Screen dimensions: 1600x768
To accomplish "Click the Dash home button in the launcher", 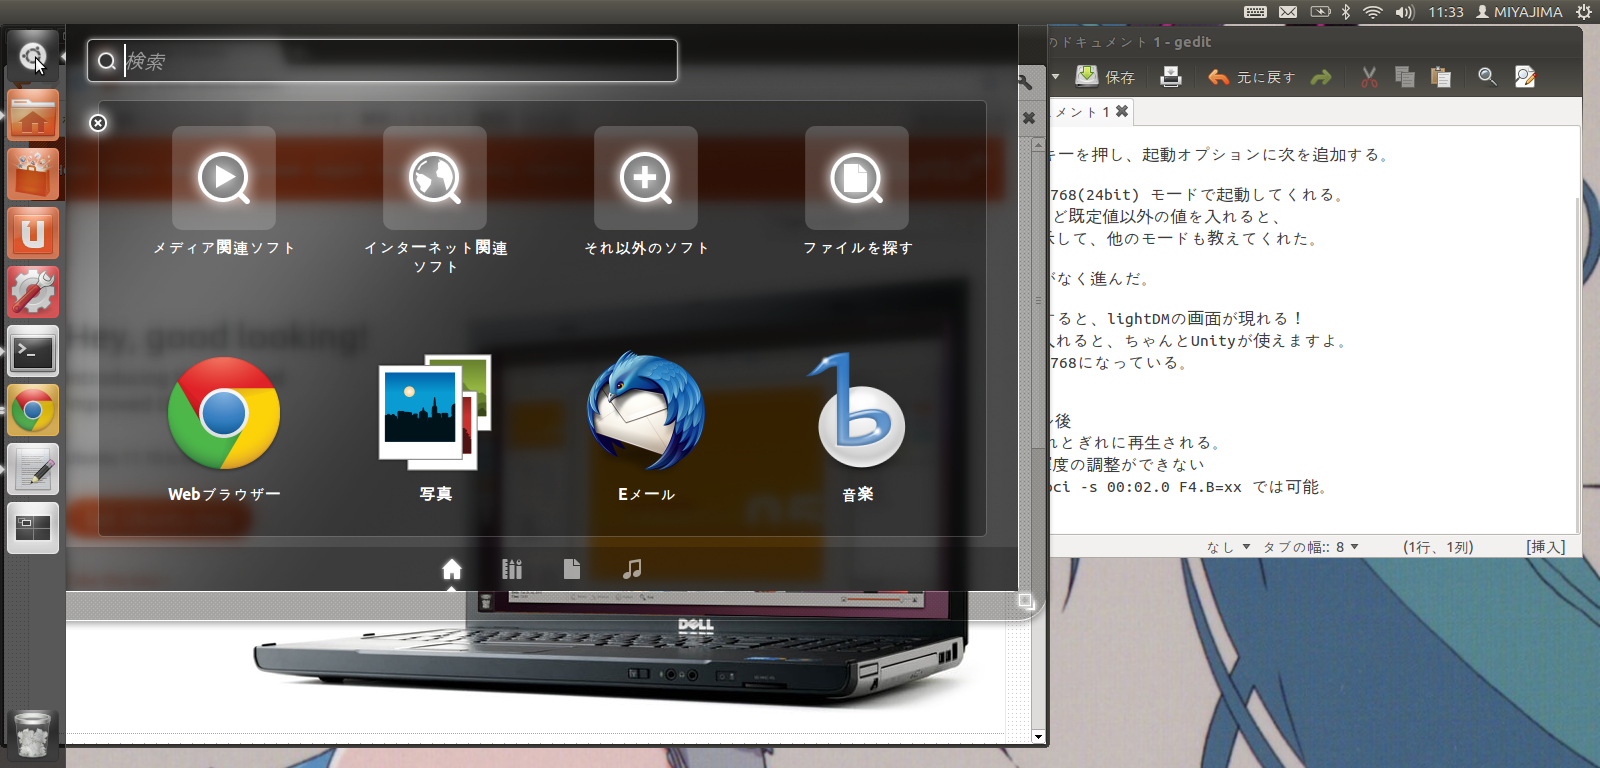I will tap(33, 56).
